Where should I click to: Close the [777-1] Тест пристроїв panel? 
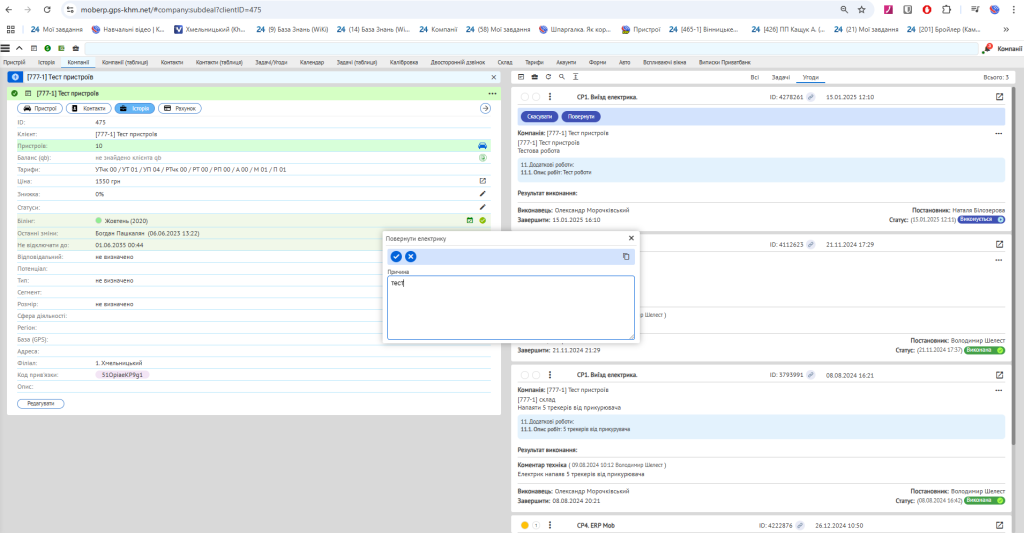(x=494, y=77)
